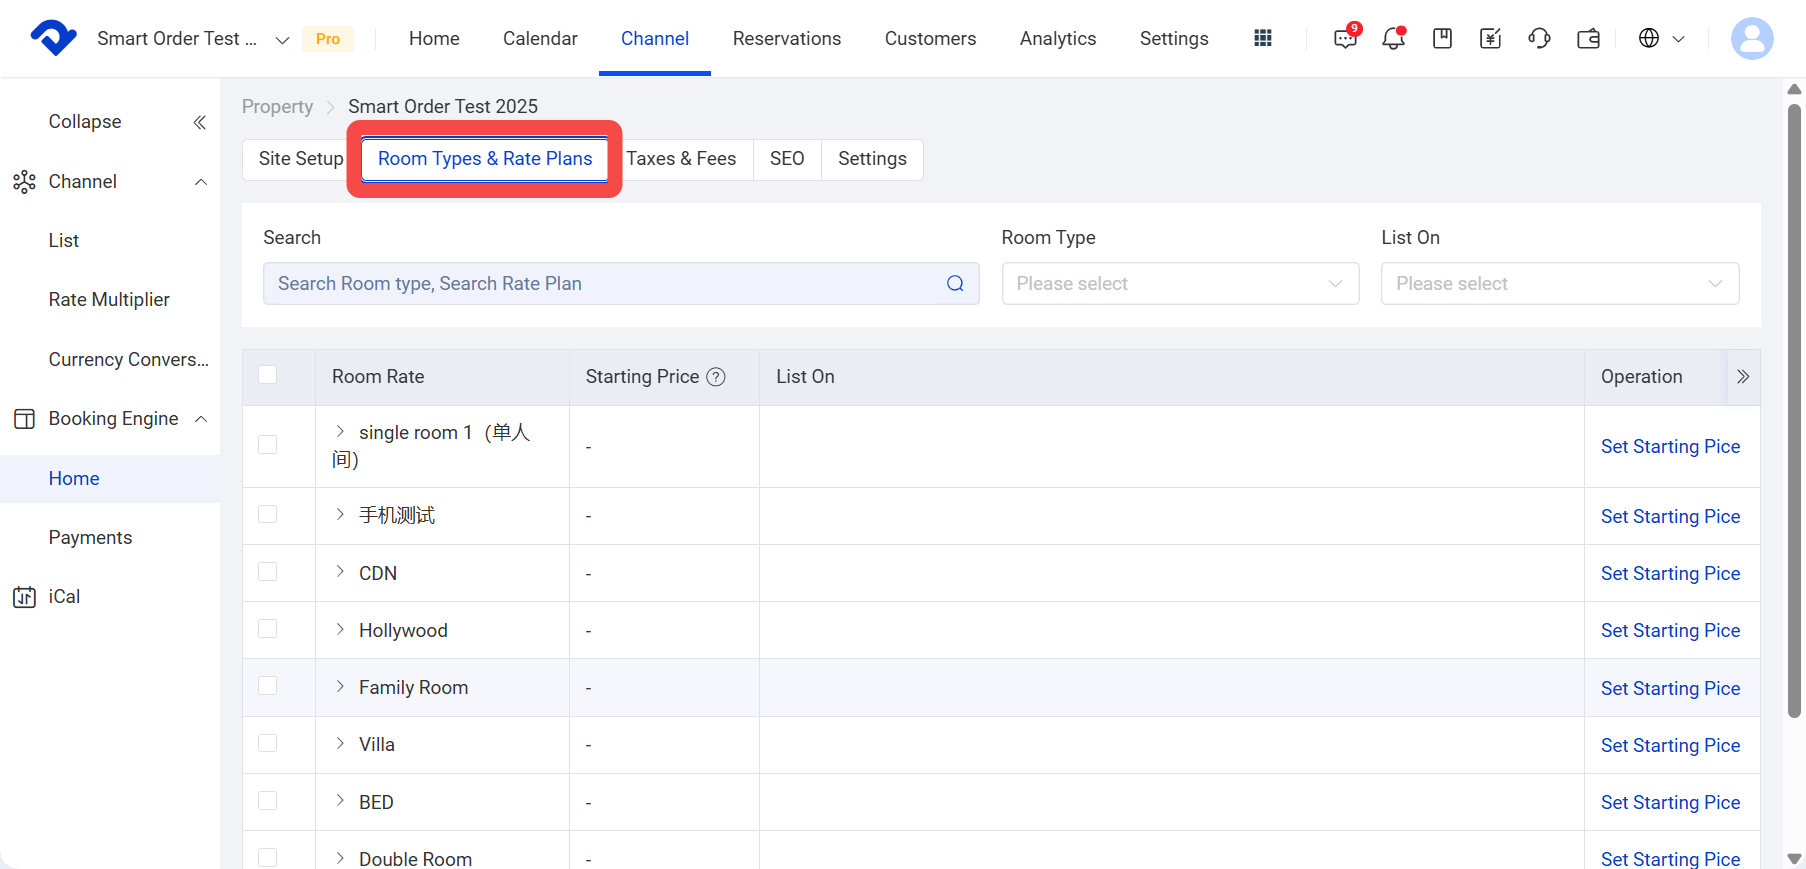The width and height of the screenshot is (1806, 869).
Task: Open the wallet icon
Action: [x=1589, y=38]
